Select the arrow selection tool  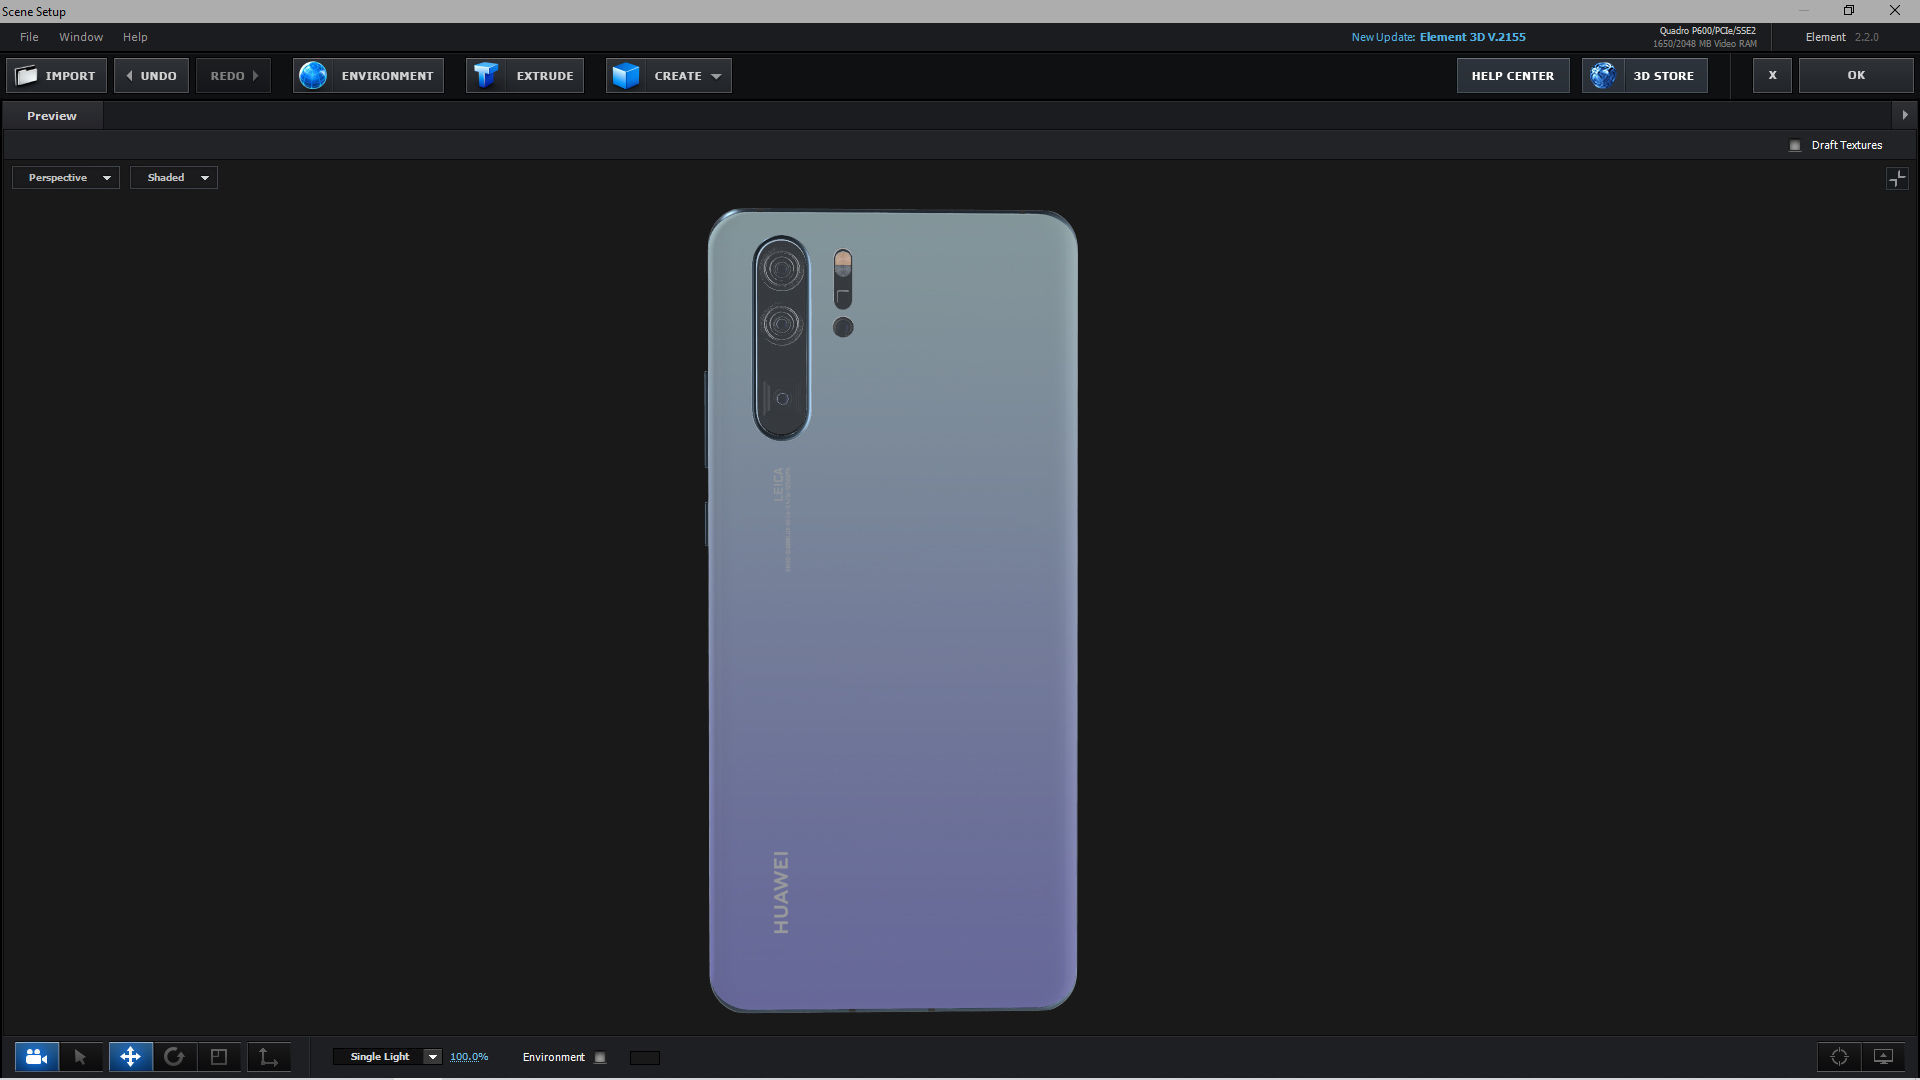coord(81,1057)
